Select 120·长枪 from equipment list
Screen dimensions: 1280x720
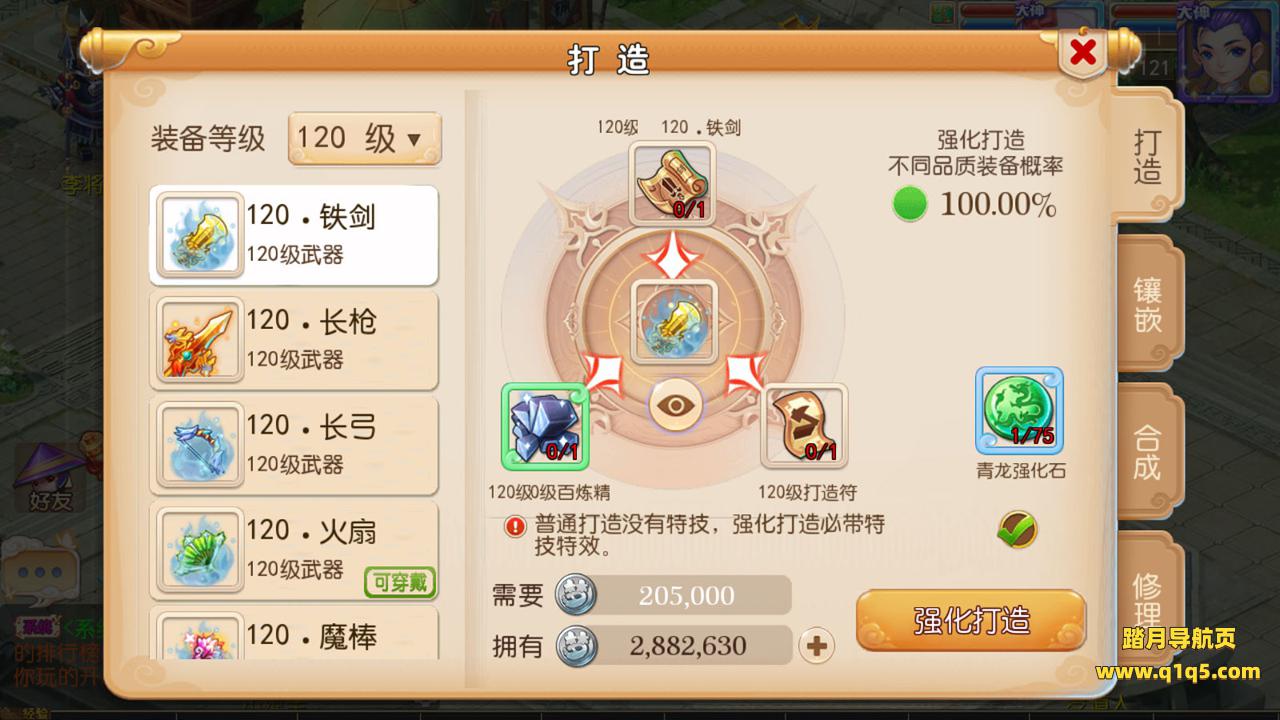coord(294,339)
